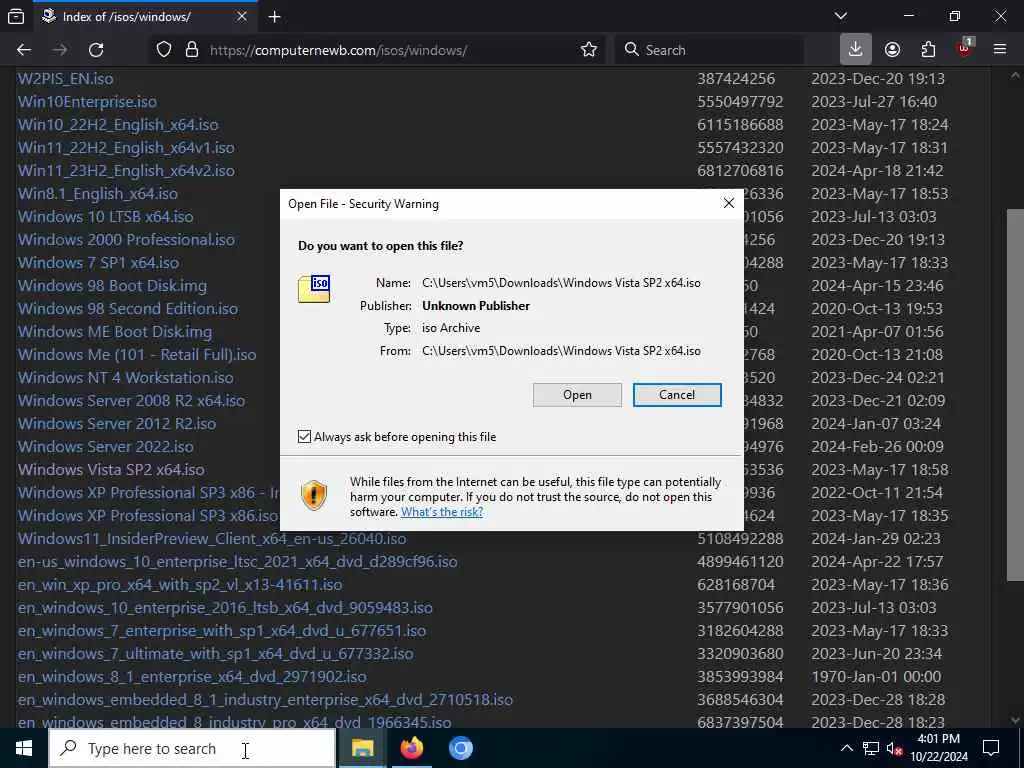
Task: Open the Windows Start menu
Action: click(x=24, y=748)
